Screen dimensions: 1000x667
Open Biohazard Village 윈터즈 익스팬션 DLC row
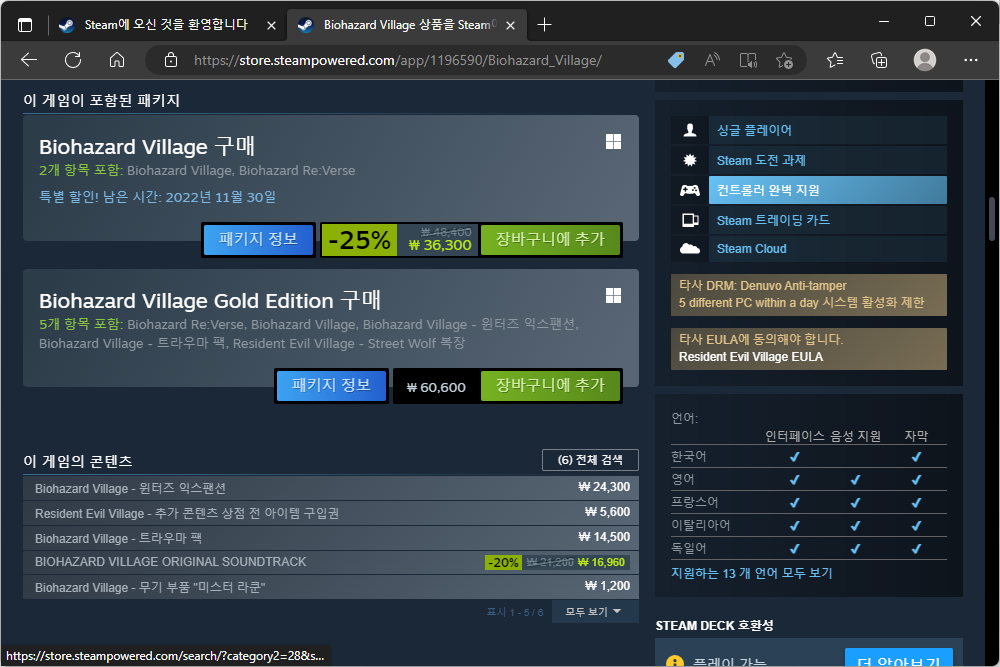click(331, 488)
